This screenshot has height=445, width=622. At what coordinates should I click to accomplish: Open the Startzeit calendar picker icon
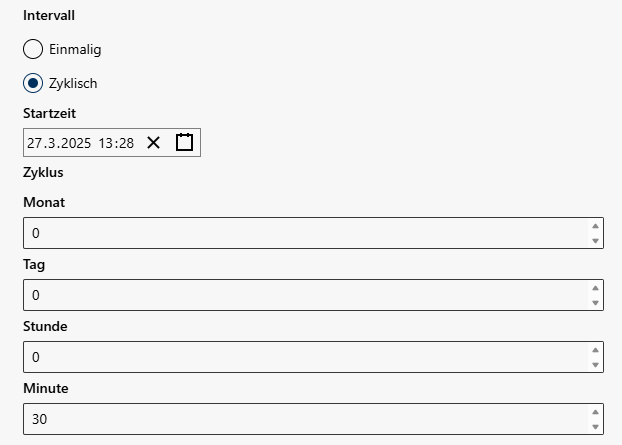184,142
